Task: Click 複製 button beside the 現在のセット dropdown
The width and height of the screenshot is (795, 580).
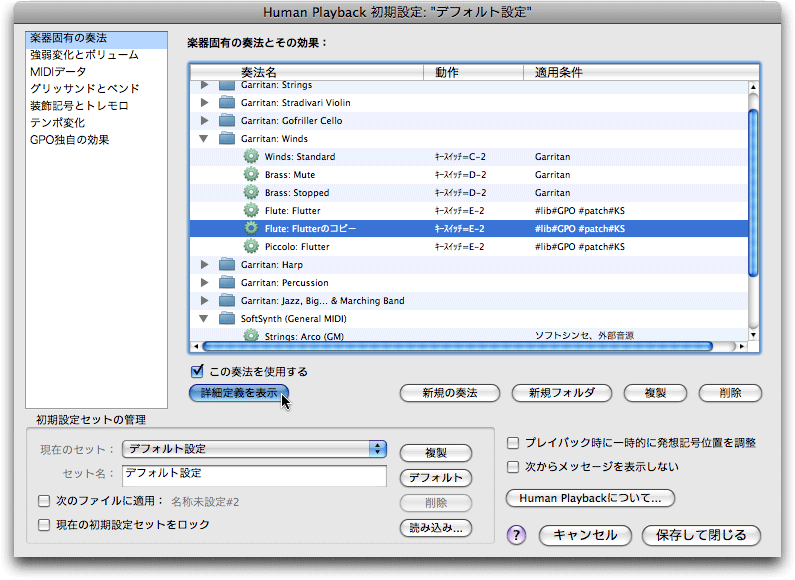Action: [x=436, y=453]
